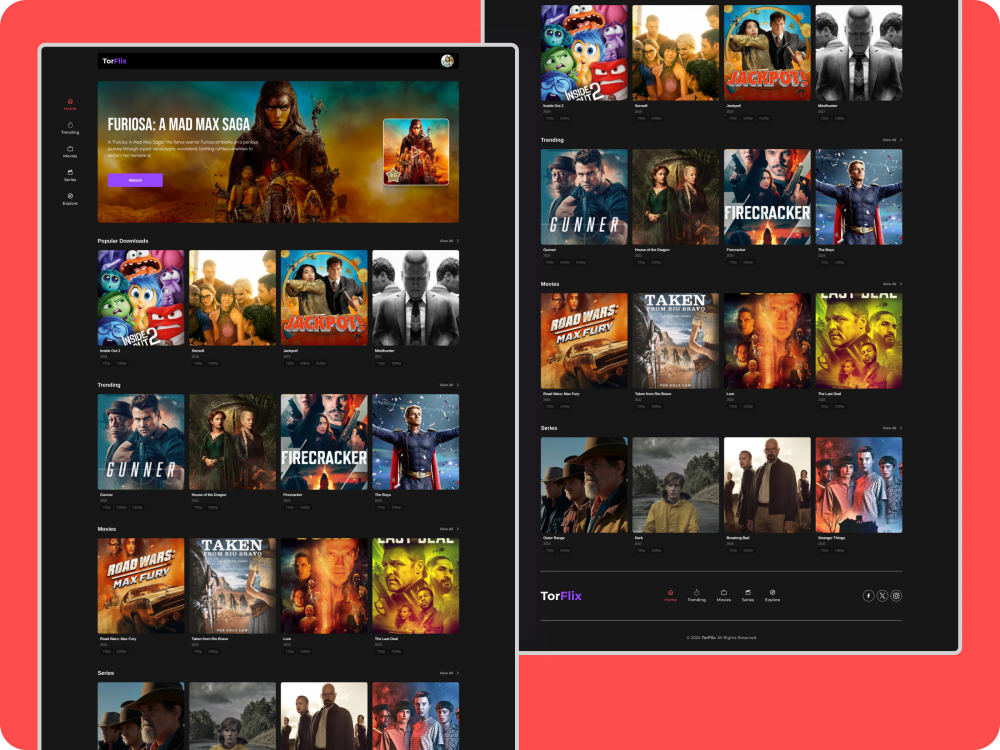Expand View All for Trending in left window
Image resolution: width=1000 pixels, height=750 pixels.
tap(449, 385)
